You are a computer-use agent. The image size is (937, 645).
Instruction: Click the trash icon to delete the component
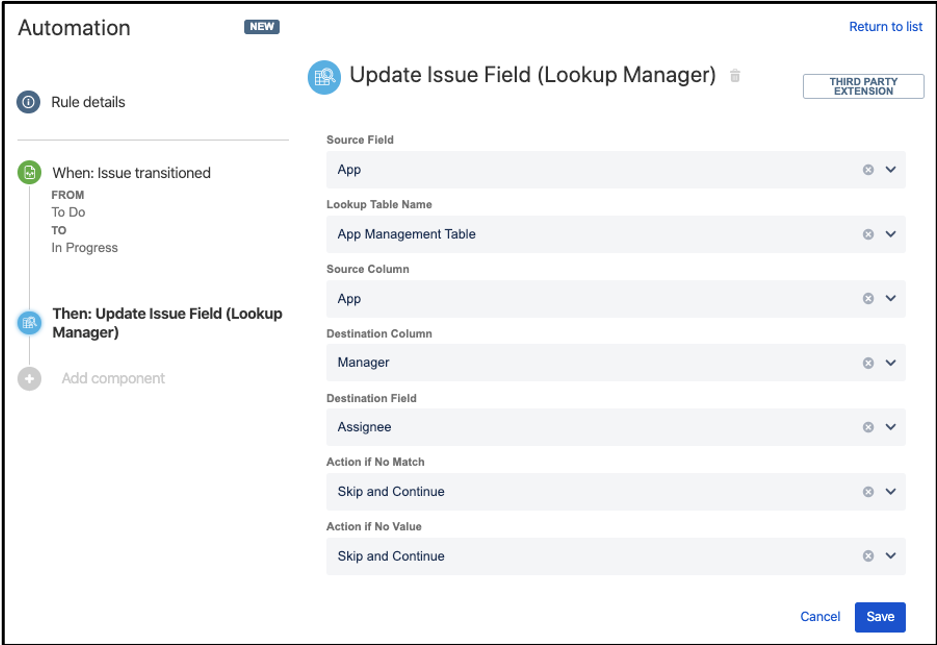pyautogui.click(x=735, y=75)
